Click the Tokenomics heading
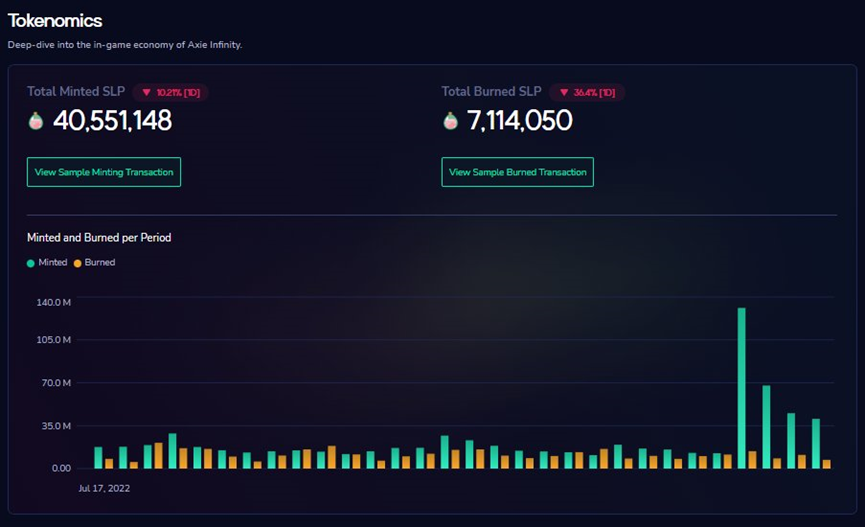Image resolution: width=865 pixels, height=527 pixels. [55, 20]
